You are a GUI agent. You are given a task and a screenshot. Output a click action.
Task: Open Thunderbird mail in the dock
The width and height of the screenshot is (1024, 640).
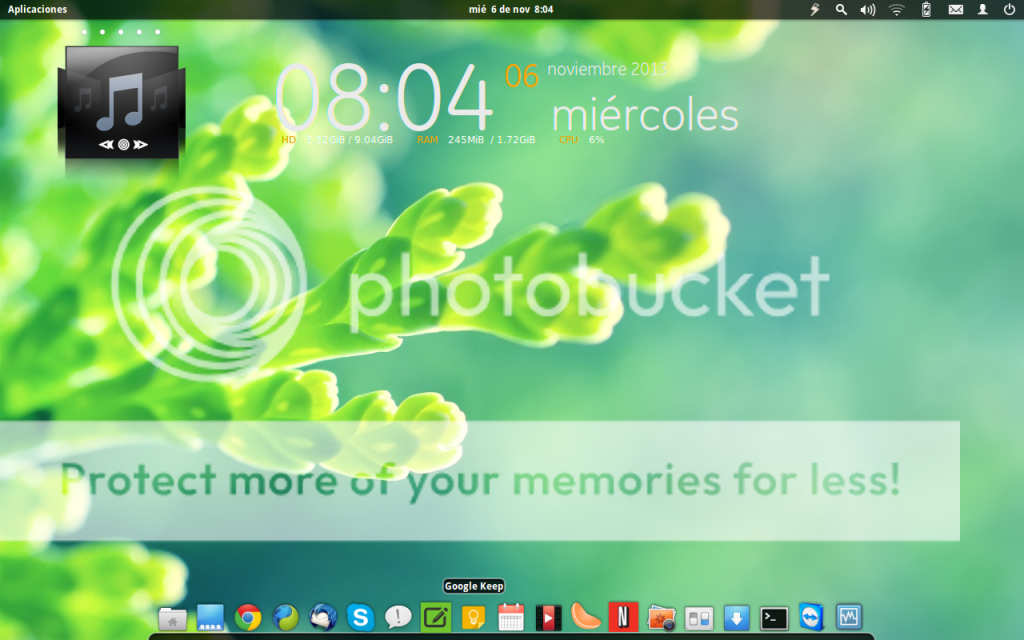[x=323, y=617]
